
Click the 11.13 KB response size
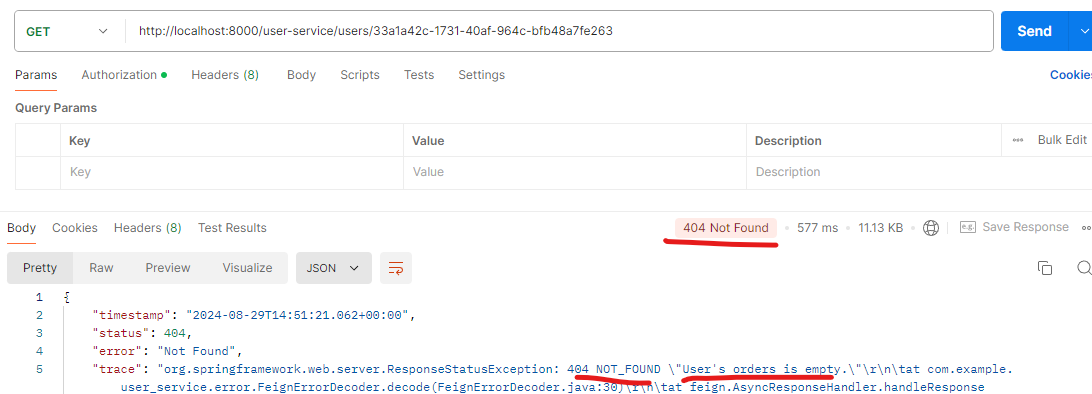coord(880,228)
